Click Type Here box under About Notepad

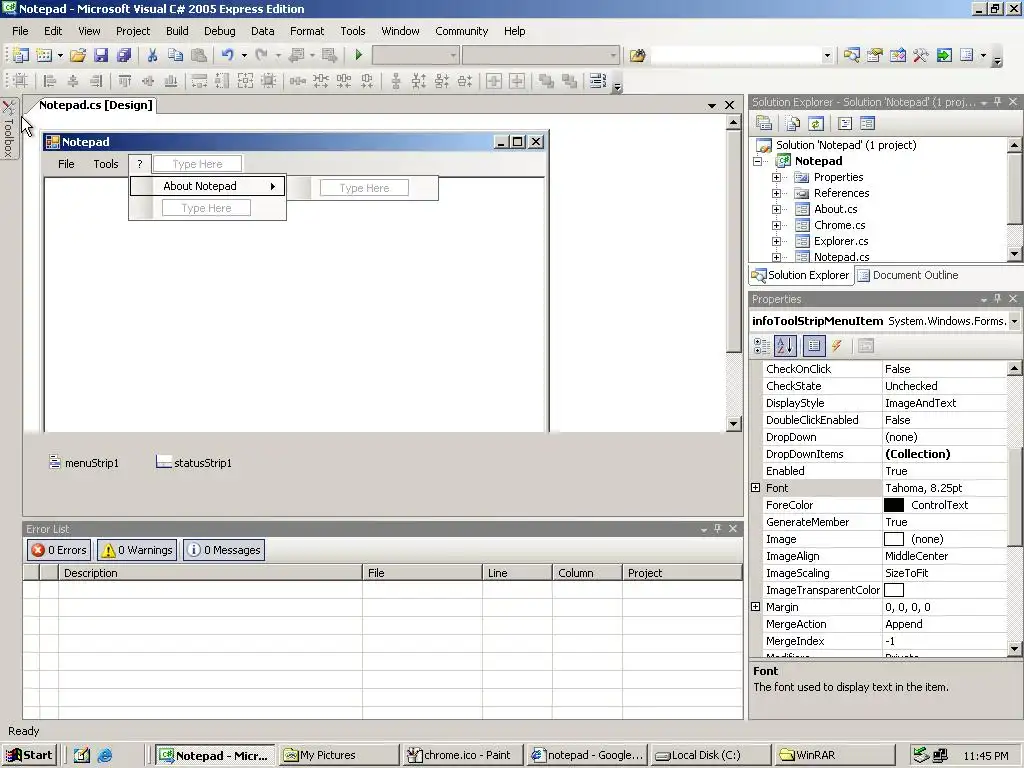click(206, 208)
